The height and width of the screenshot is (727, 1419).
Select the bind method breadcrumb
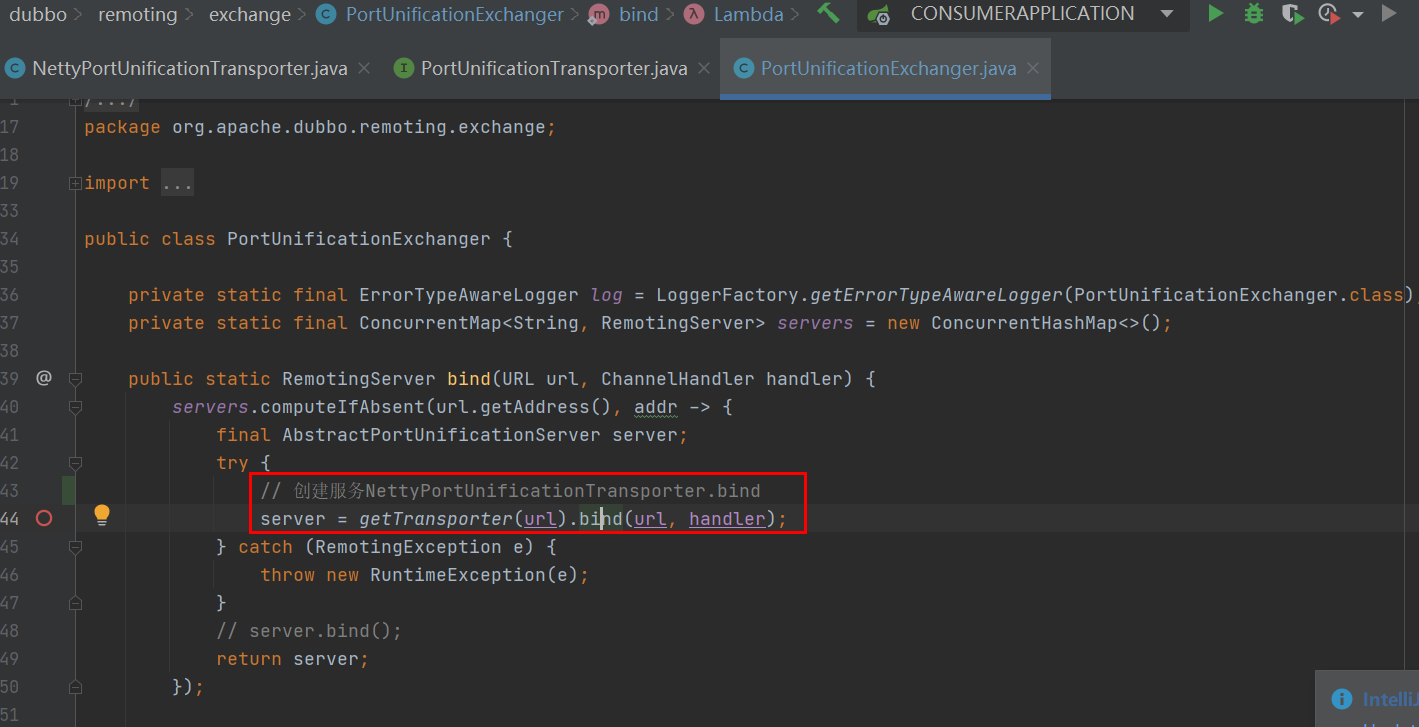pyautogui.click(x=638, y=14)
